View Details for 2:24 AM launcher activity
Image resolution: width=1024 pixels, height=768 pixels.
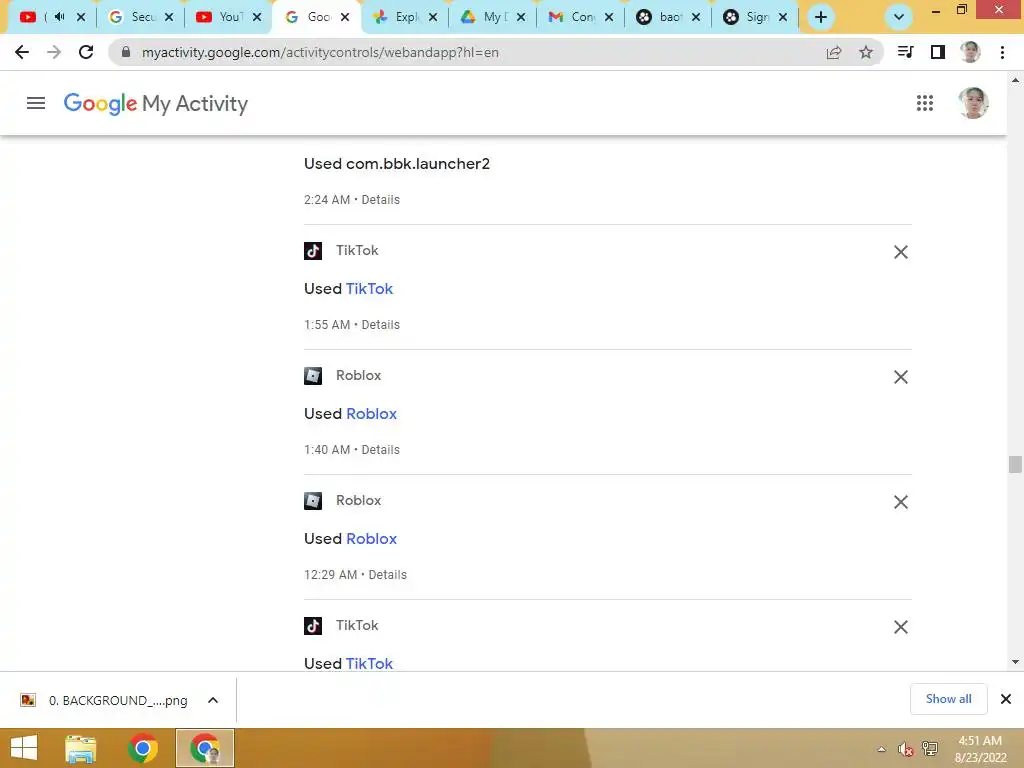coord(381,200)
